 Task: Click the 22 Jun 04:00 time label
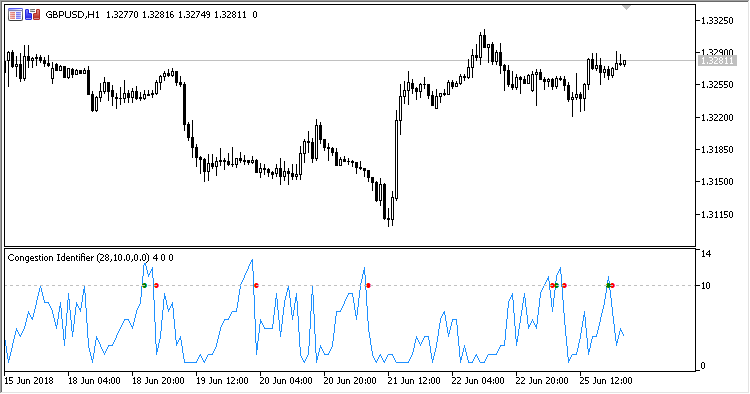coord(478,381)
